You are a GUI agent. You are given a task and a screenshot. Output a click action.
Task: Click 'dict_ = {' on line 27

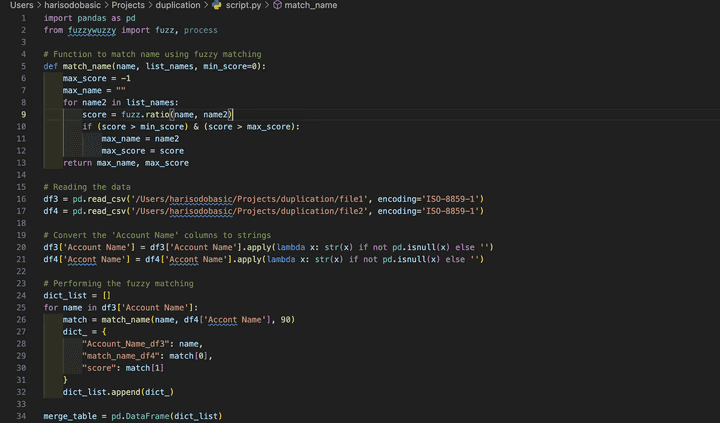click(x=84, y=332)
